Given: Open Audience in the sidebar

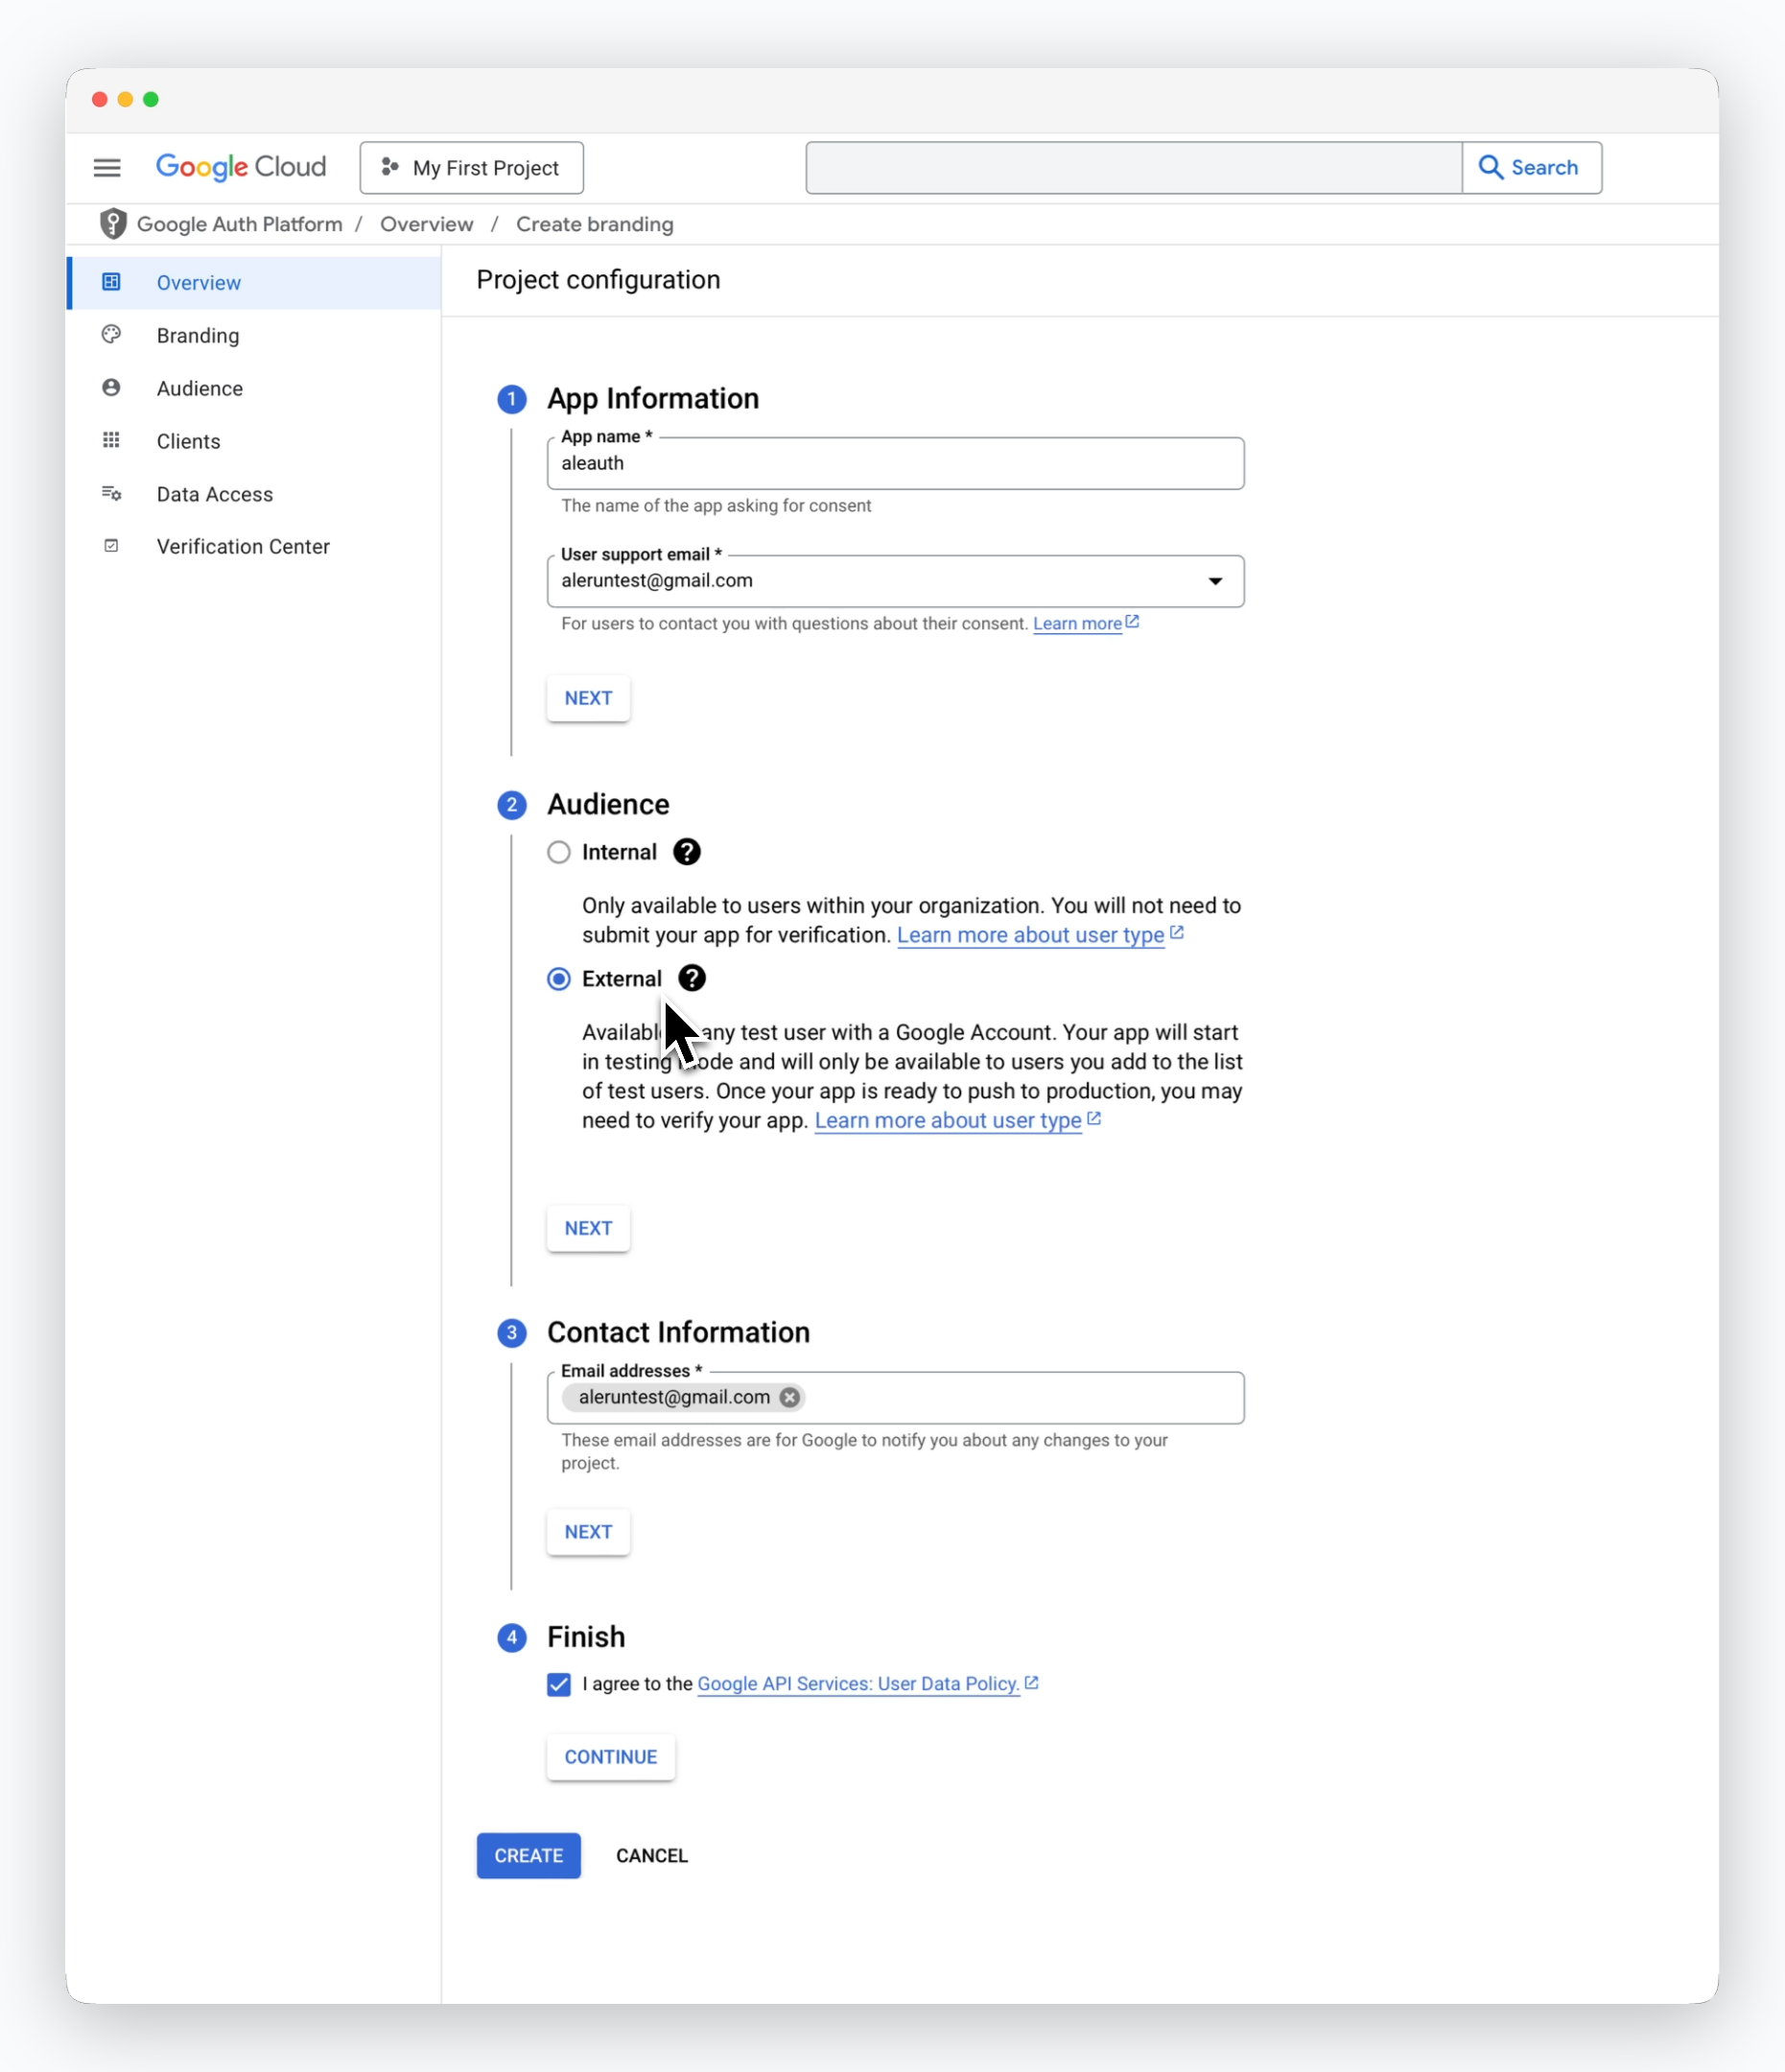Looking at the screenshot, I should (x=255, y=388).
